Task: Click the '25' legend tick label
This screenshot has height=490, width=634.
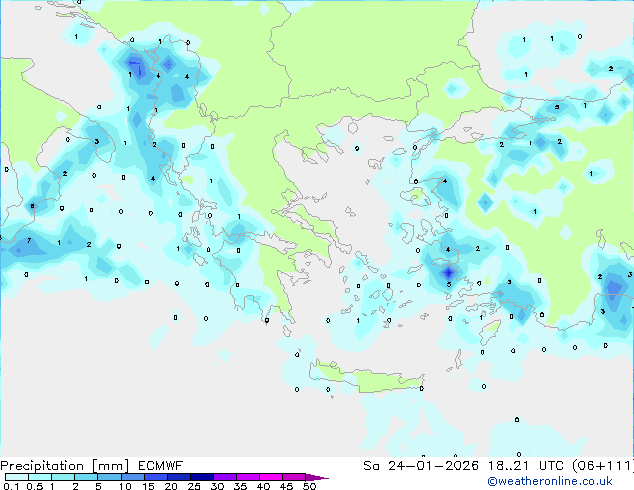Action: coord(194,486)
